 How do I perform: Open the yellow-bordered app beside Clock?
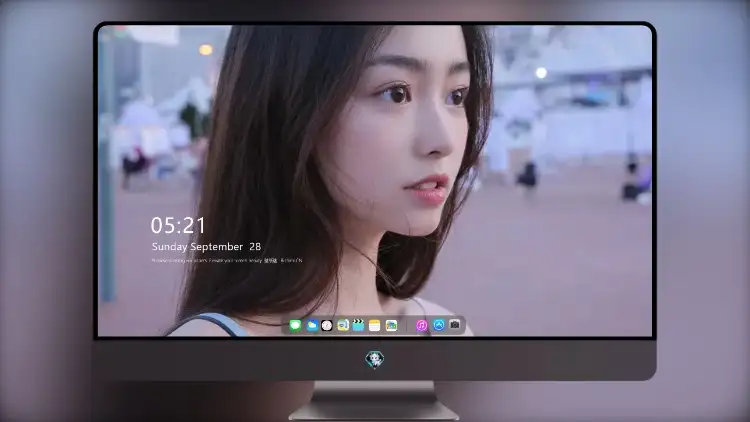click(343, 325)
